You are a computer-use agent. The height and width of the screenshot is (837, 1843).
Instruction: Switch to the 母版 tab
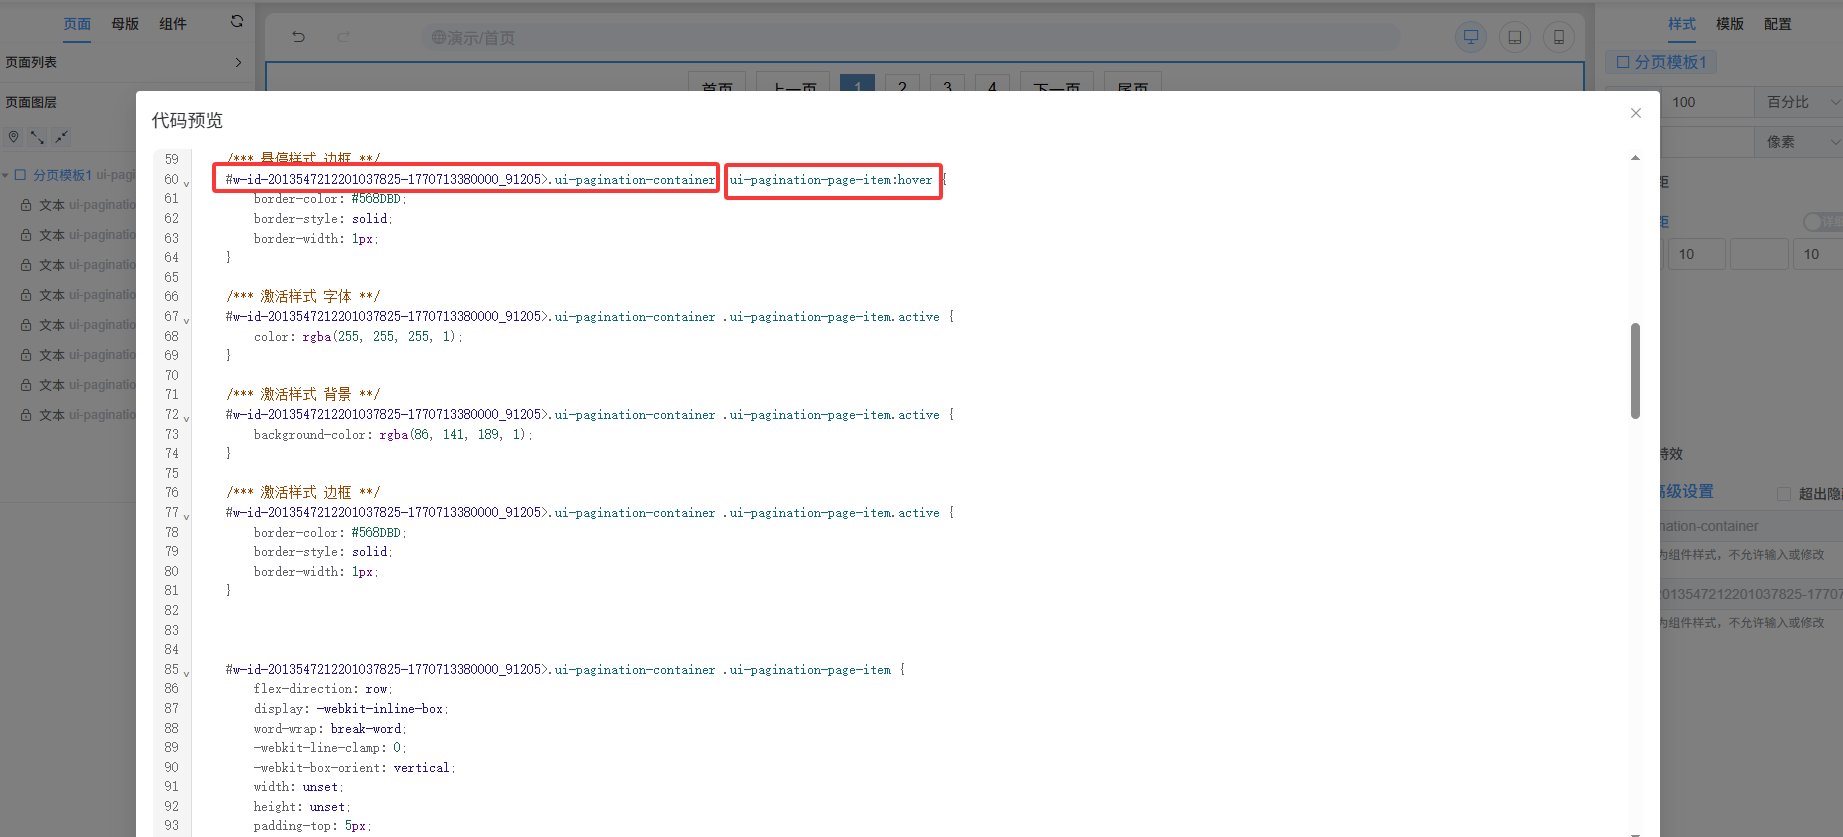(x=125, y=24)
